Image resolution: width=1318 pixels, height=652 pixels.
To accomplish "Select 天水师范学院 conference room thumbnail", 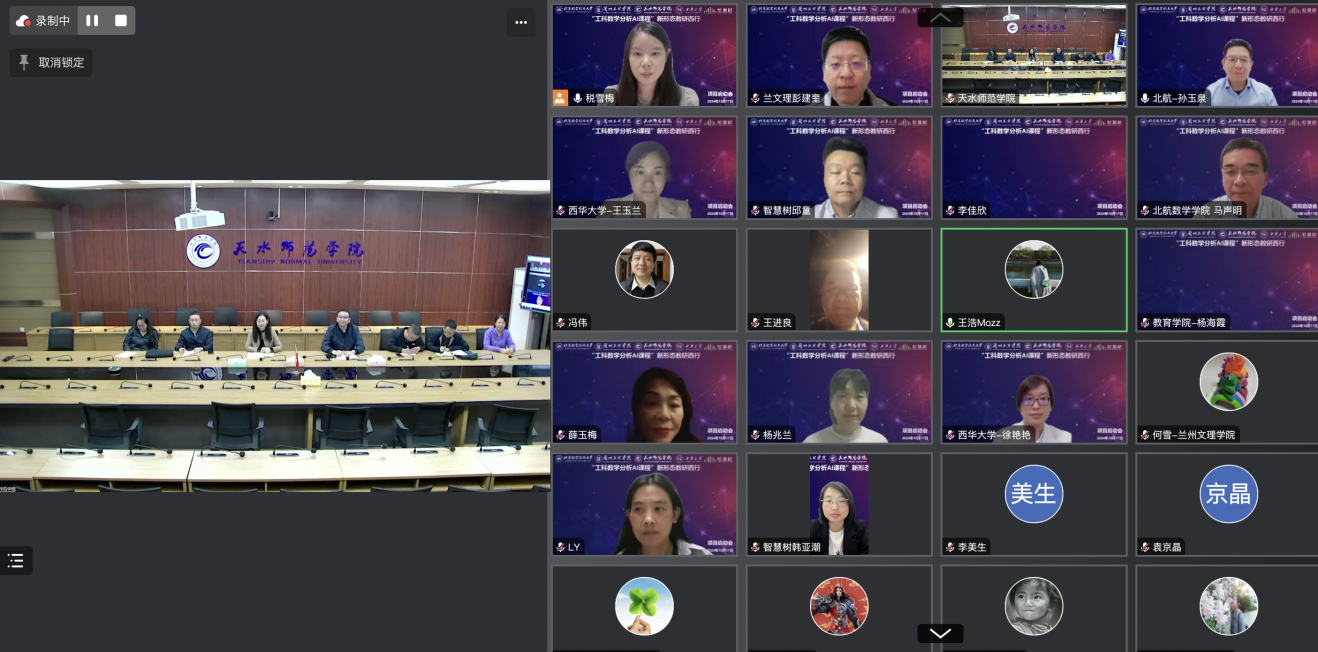I will 1033,55.
